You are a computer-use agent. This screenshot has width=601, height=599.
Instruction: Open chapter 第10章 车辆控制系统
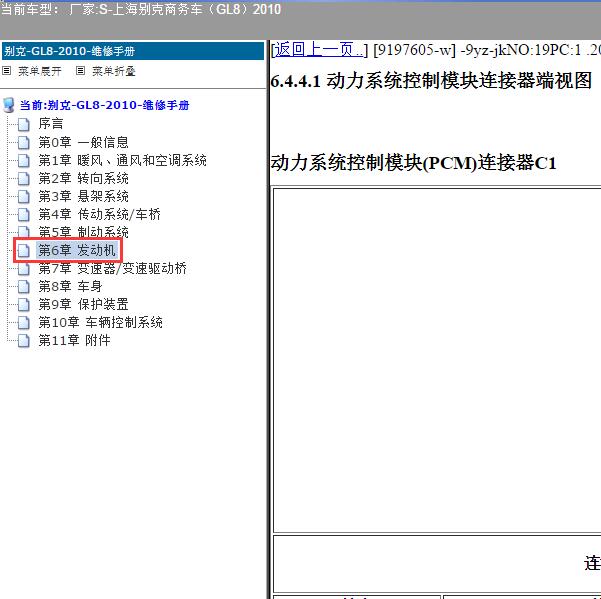click(101, 322)
